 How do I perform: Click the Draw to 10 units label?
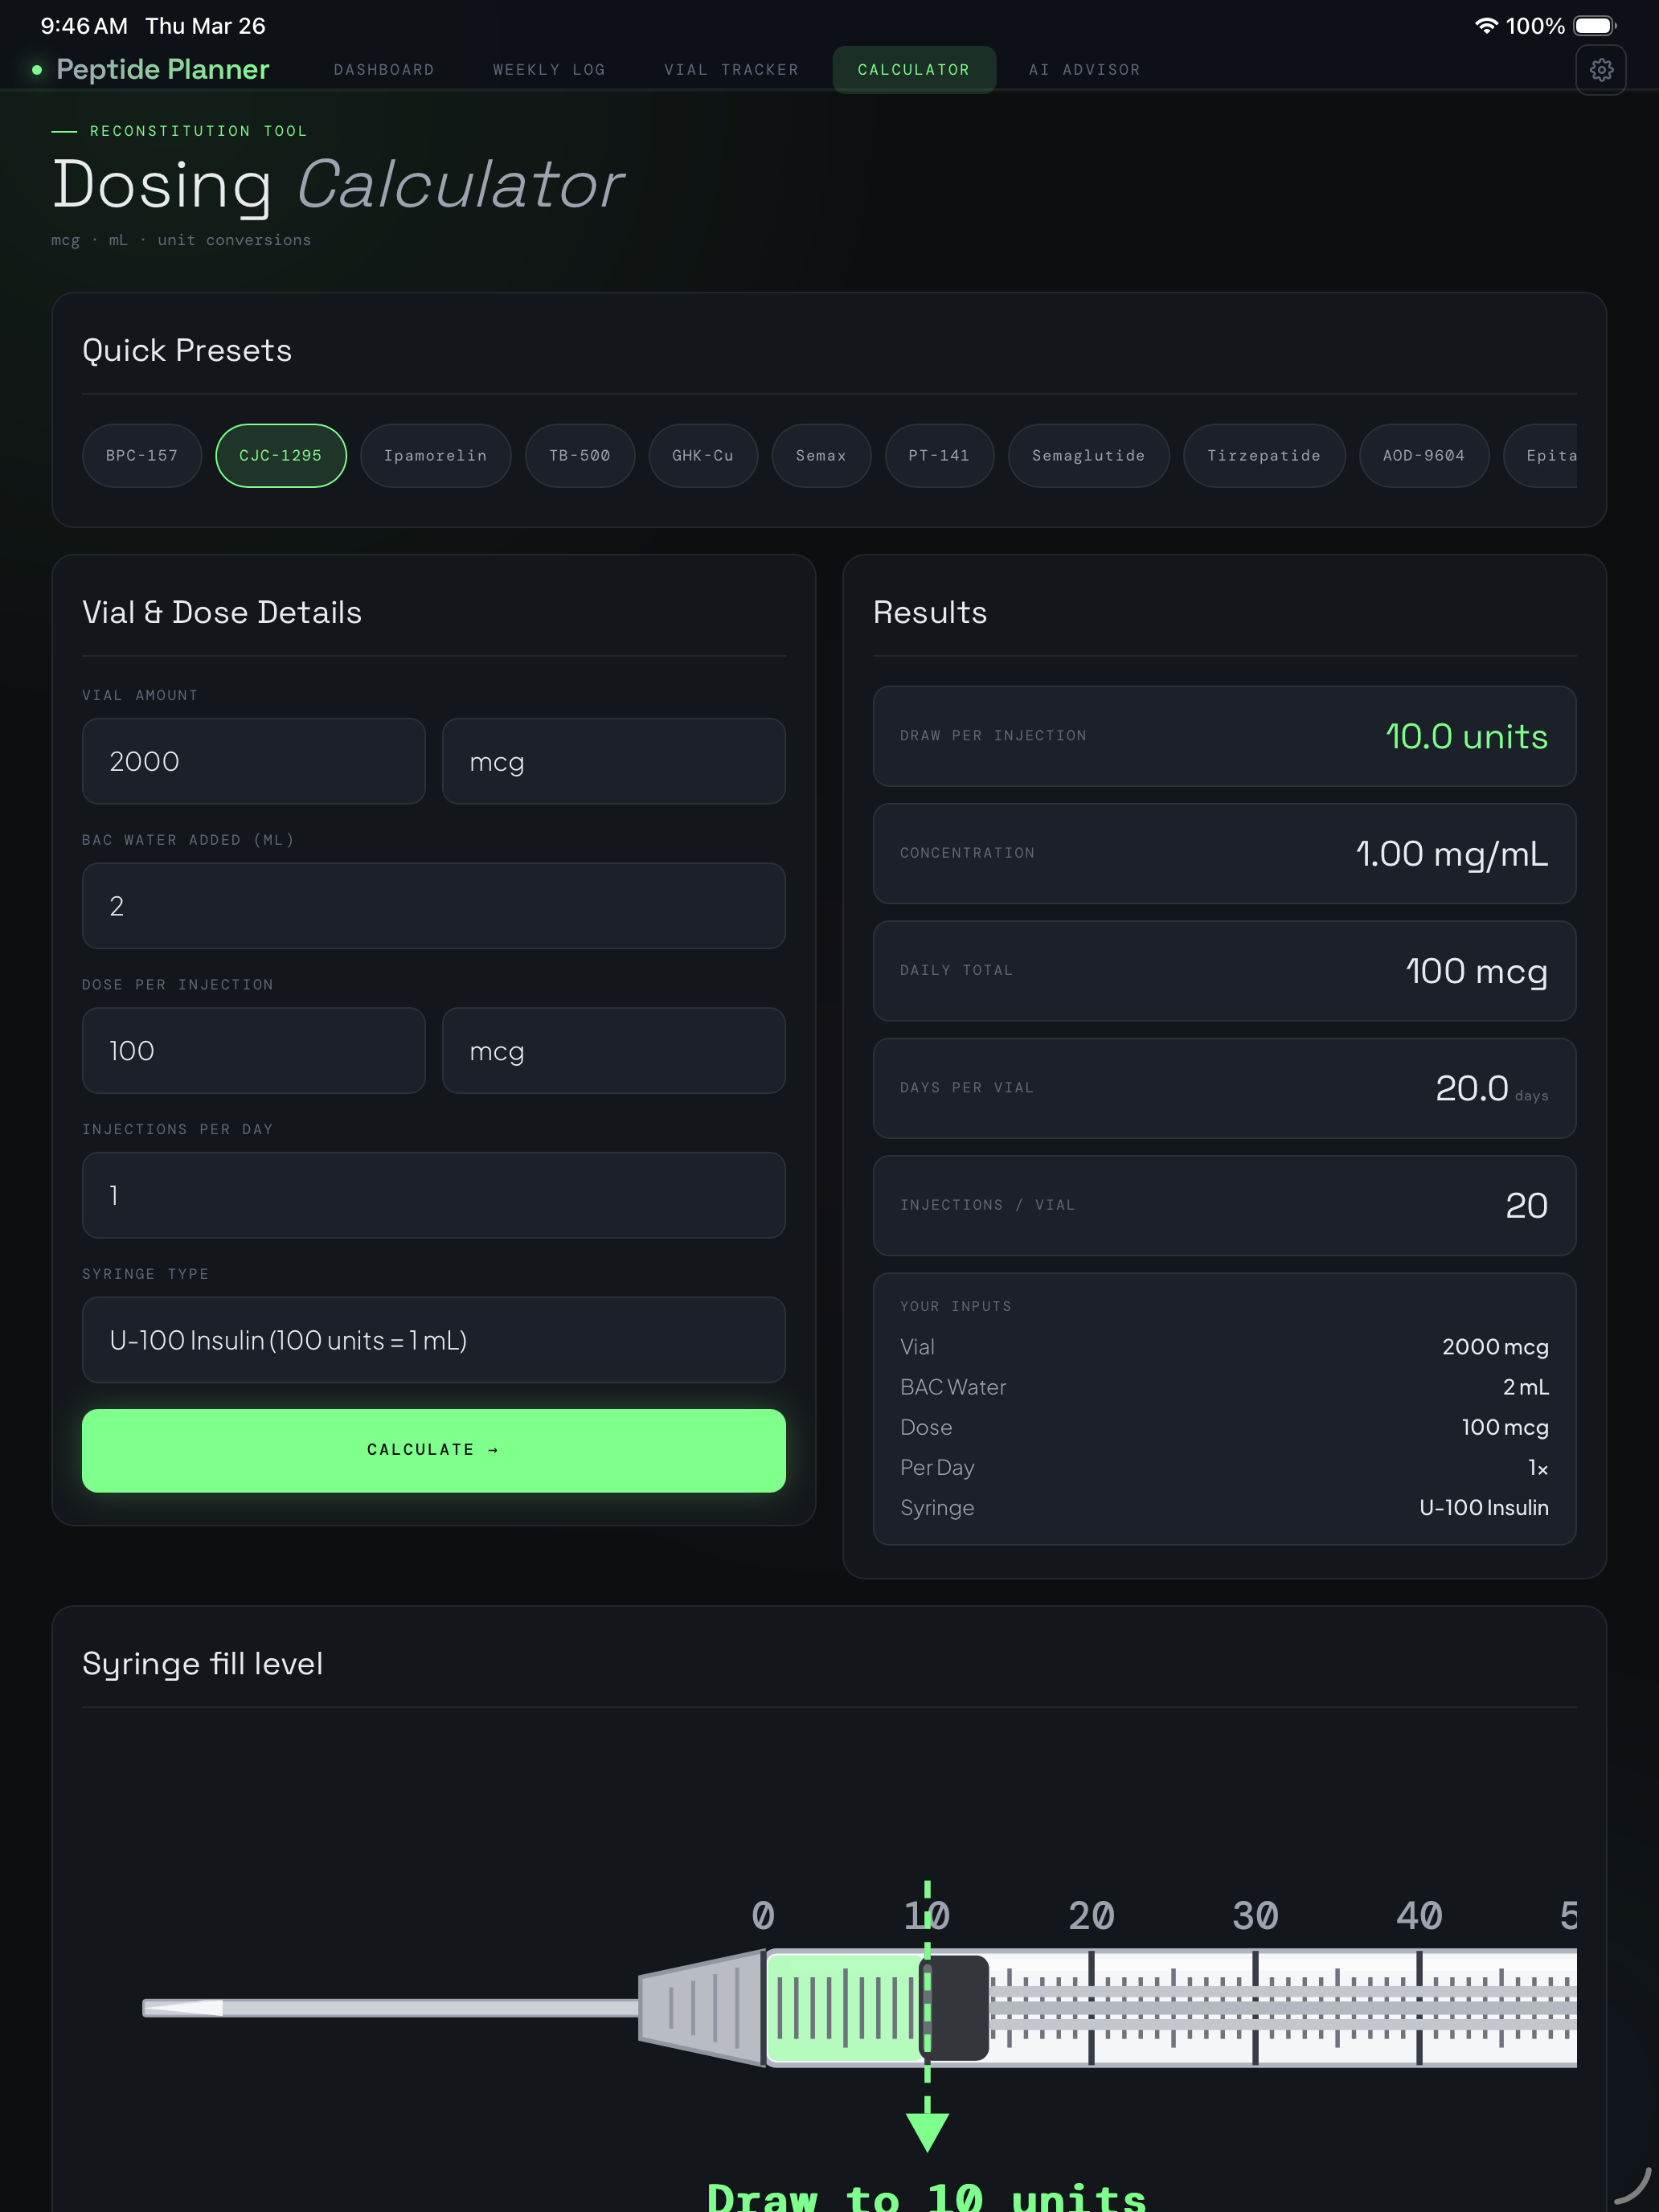(927, 2195)
